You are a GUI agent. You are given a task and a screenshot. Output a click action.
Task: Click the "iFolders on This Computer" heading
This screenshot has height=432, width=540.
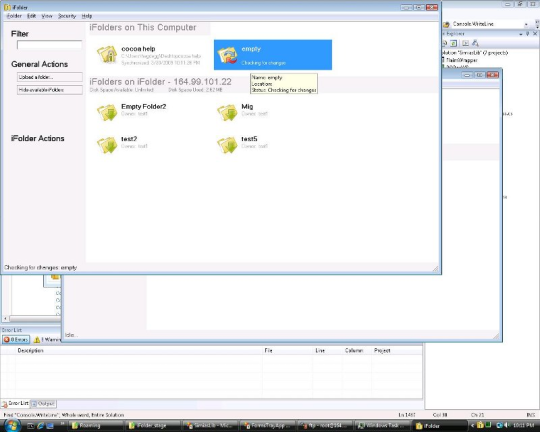[x=143, y=28]
